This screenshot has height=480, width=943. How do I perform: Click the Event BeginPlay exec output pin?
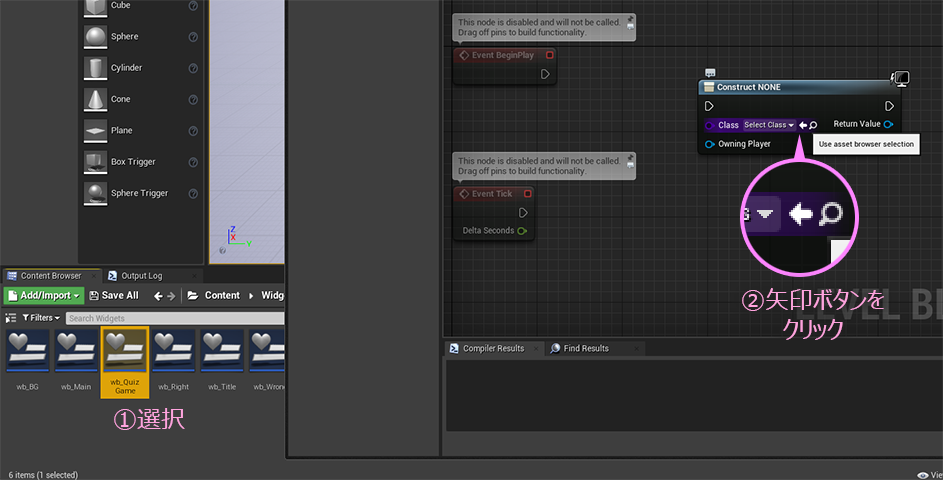tap(545, 74)
